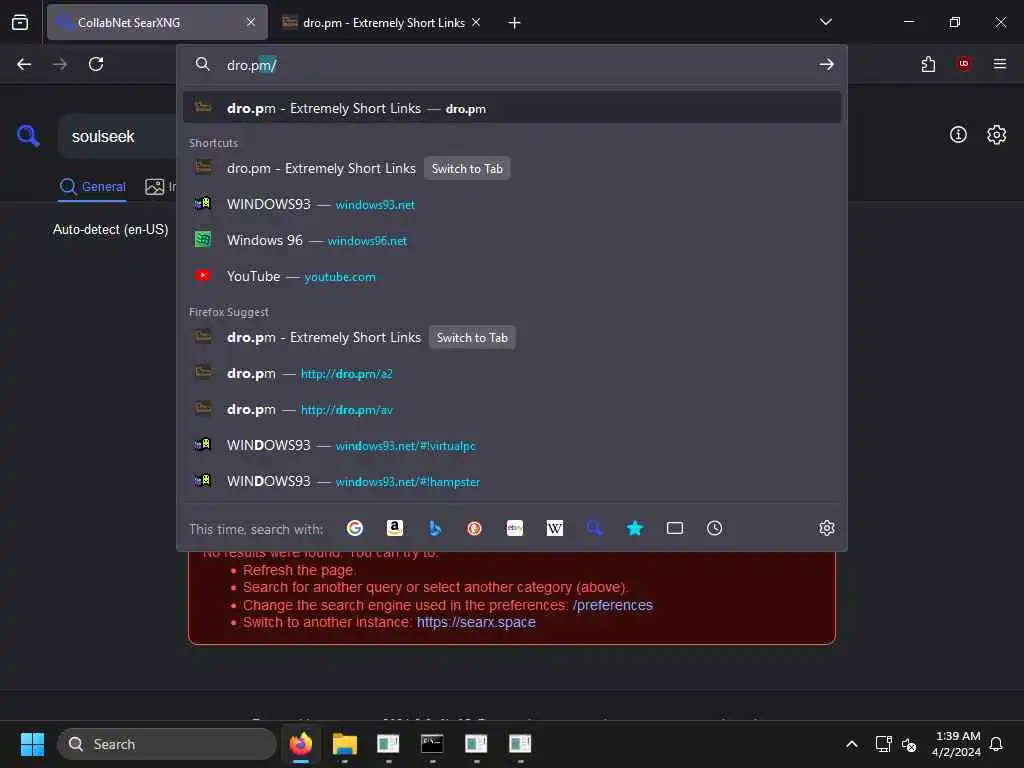Search this time with Bing
The image size is (1024, 768).
click(x=434, y=528)
